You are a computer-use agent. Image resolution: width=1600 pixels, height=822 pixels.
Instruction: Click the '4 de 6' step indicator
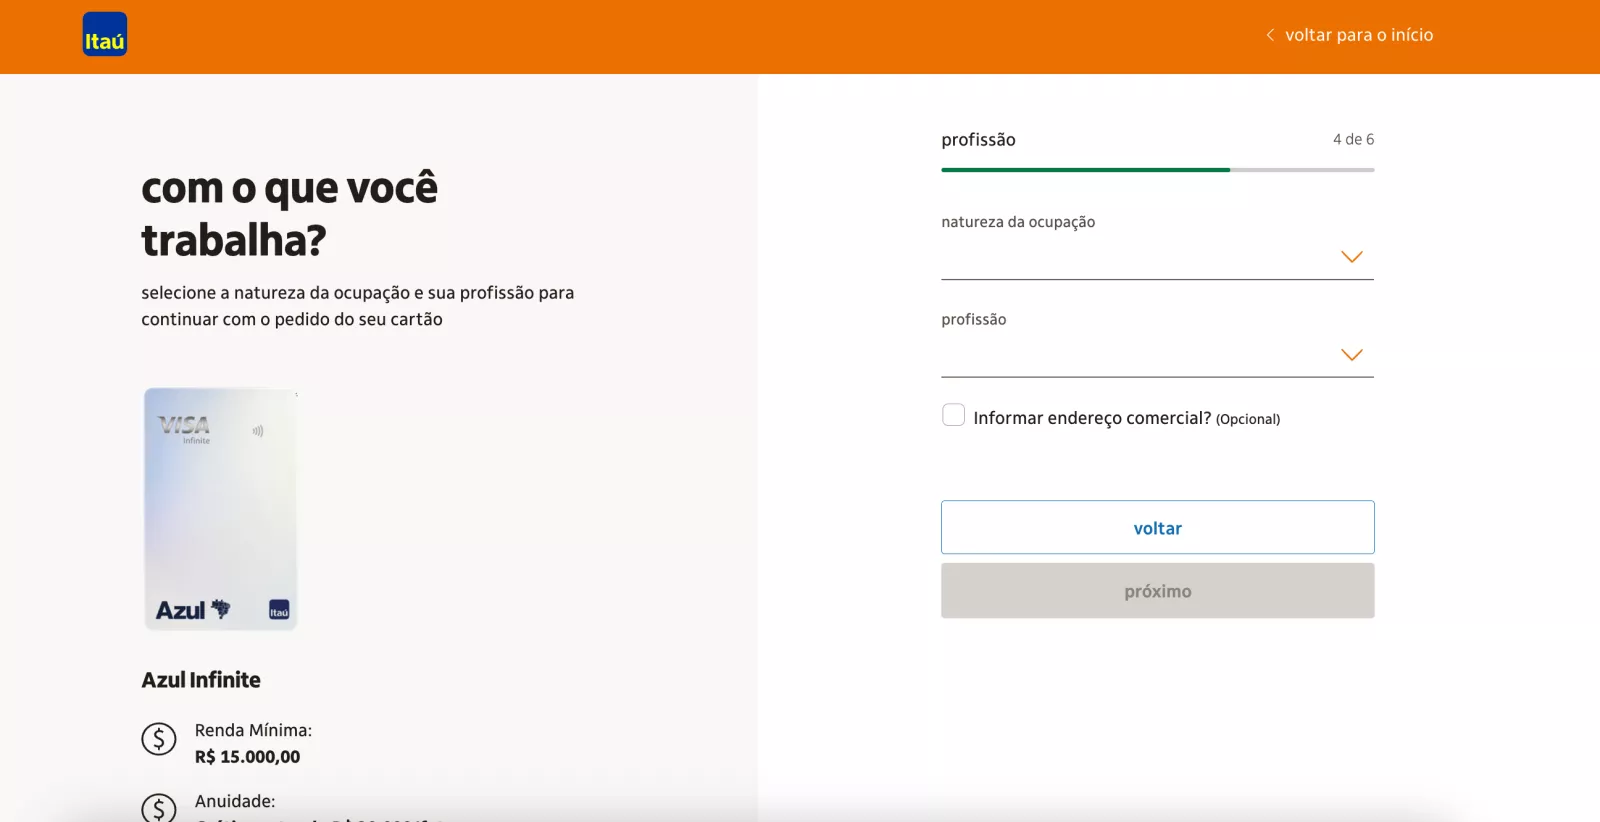point(1353,139)
